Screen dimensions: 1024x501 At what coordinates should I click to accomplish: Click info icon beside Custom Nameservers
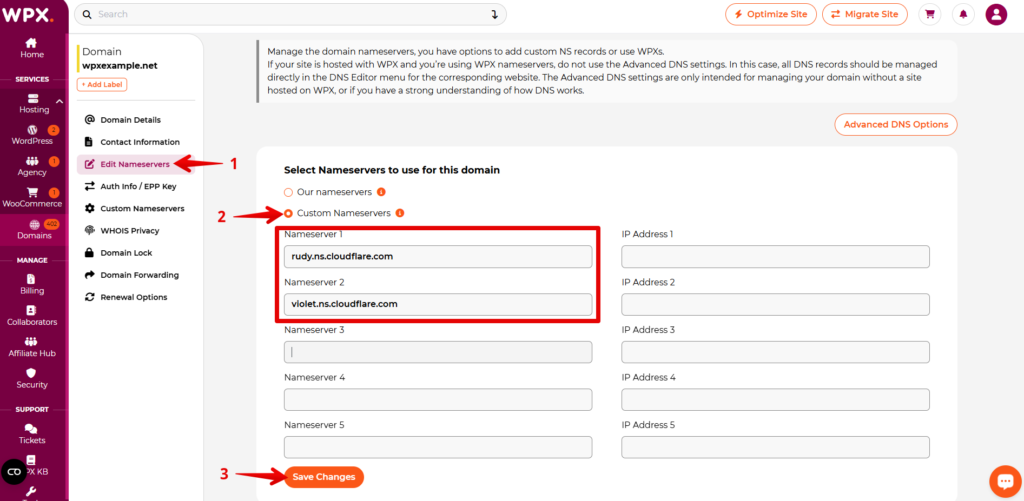coord(400,213)
